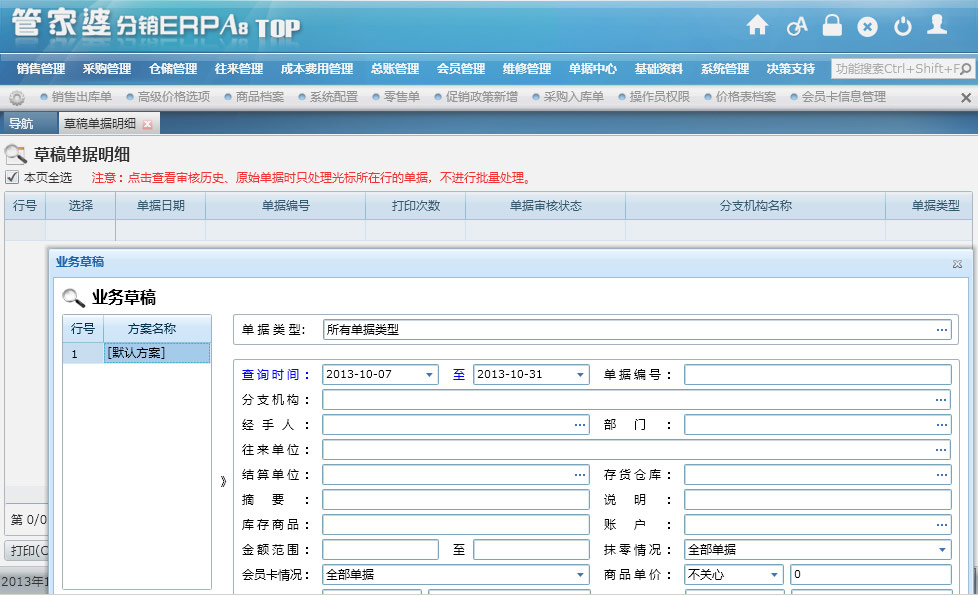This screenshot has height=596, width=978.
Task: Switch to the 导航 tab
Action: tap(21, 124)
